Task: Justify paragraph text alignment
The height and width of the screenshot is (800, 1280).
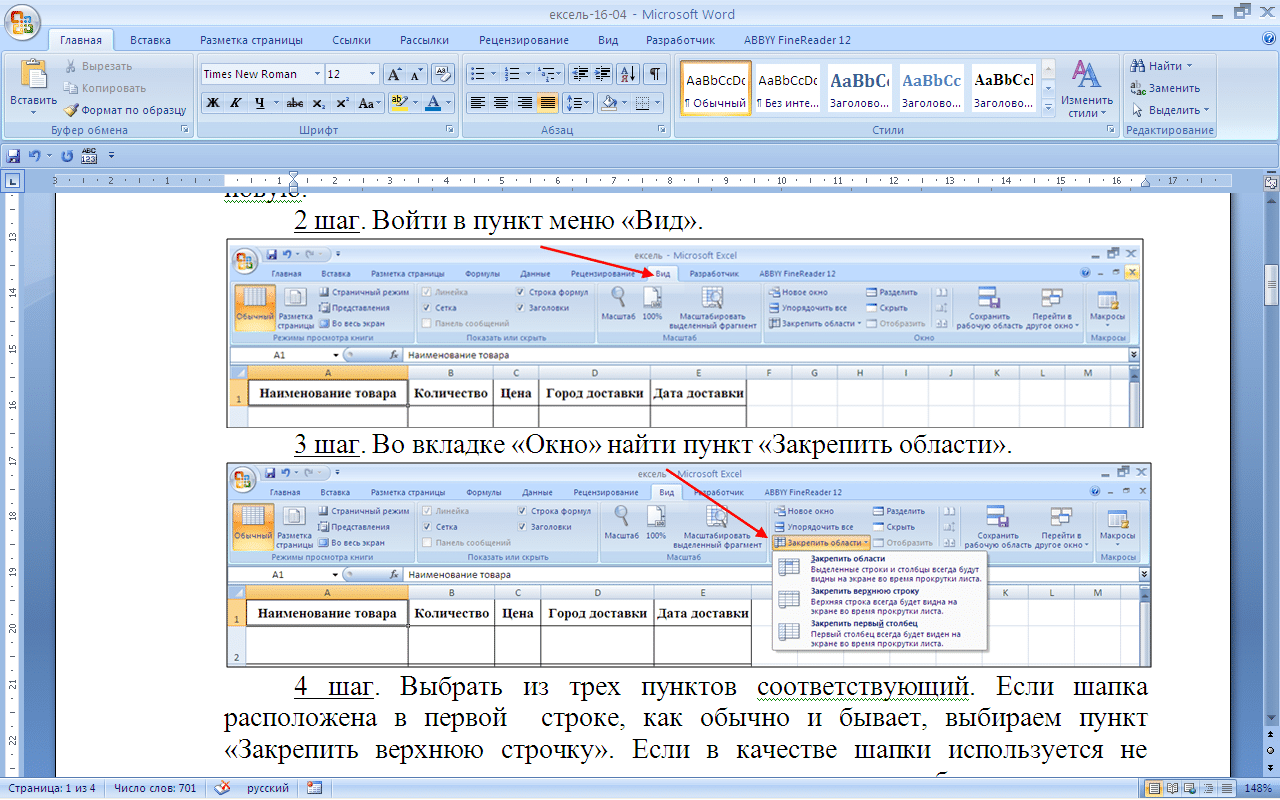Action: point(547,103)
